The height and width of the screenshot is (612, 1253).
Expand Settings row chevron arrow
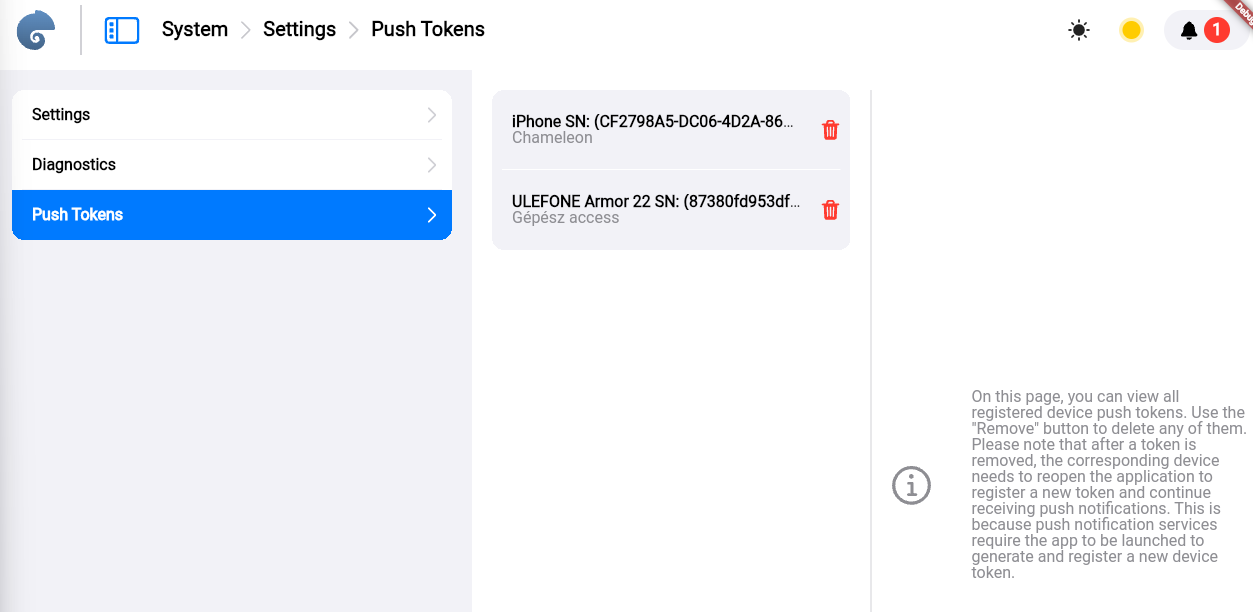(x=432, y=115)
